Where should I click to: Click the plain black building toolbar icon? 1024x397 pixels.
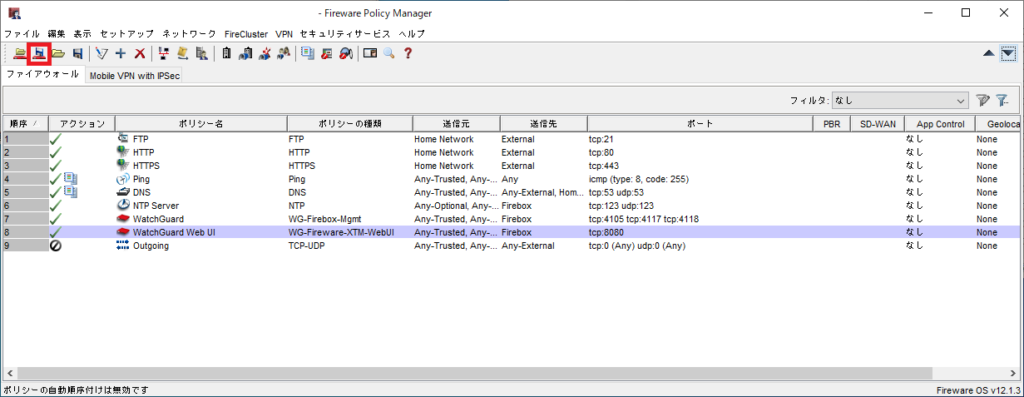pos(226,54)
